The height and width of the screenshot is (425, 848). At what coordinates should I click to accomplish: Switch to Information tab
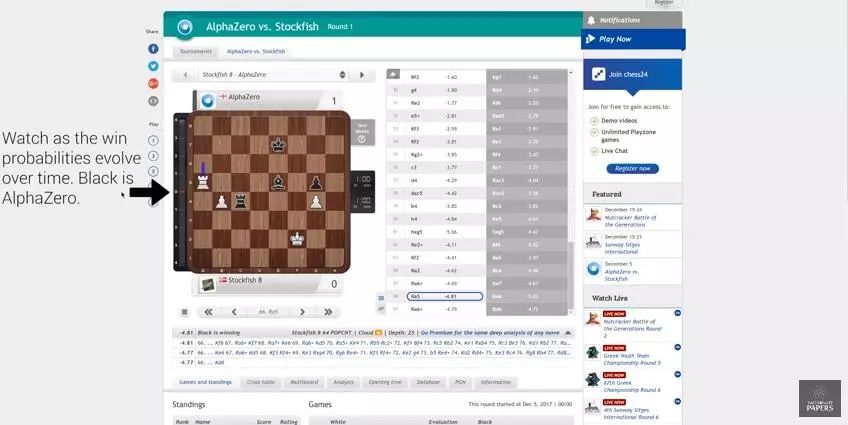click(496, 382)
